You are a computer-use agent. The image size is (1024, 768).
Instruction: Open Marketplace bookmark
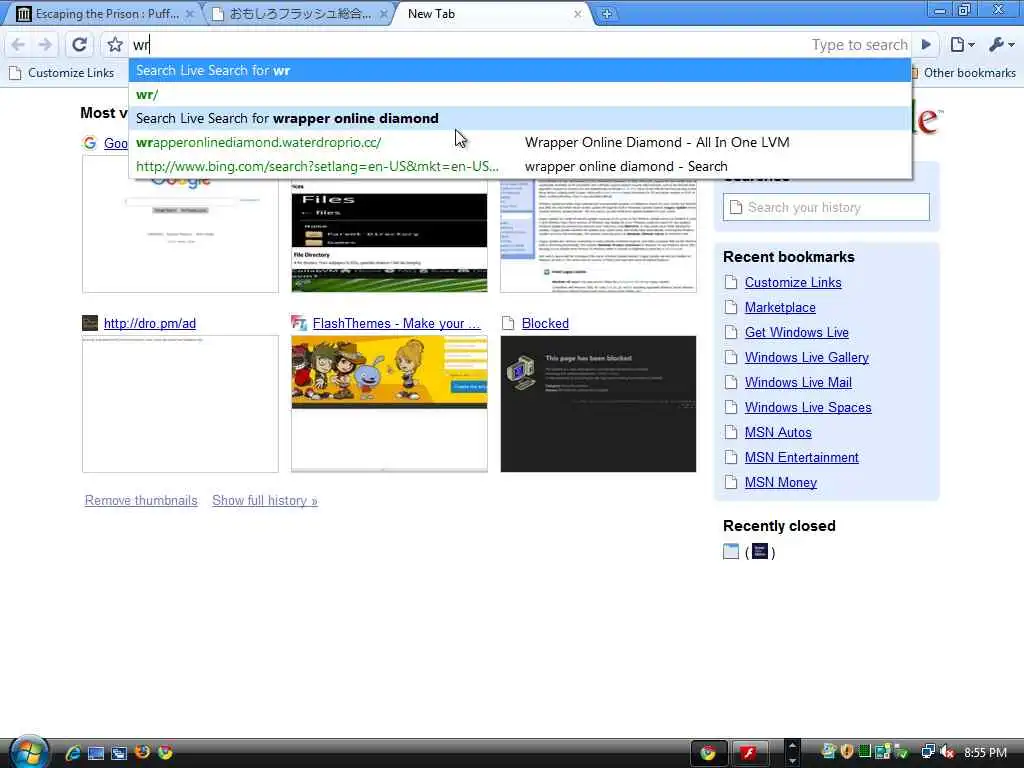780,307
